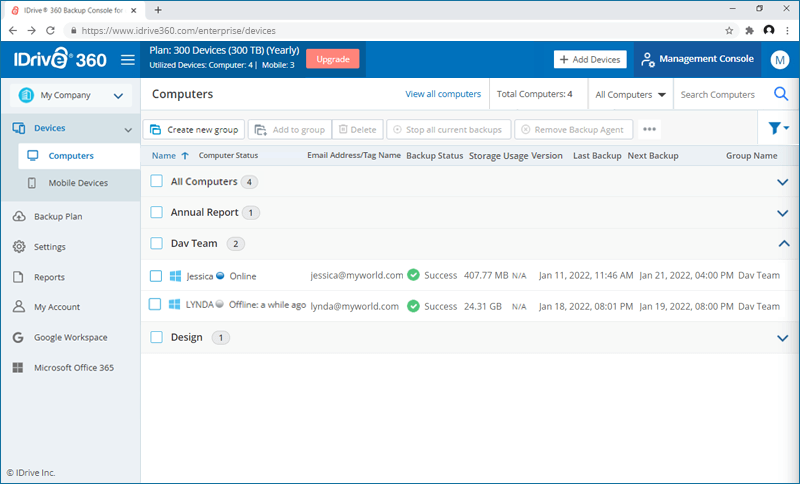Open the filter funnel icon

coord(774,129)
